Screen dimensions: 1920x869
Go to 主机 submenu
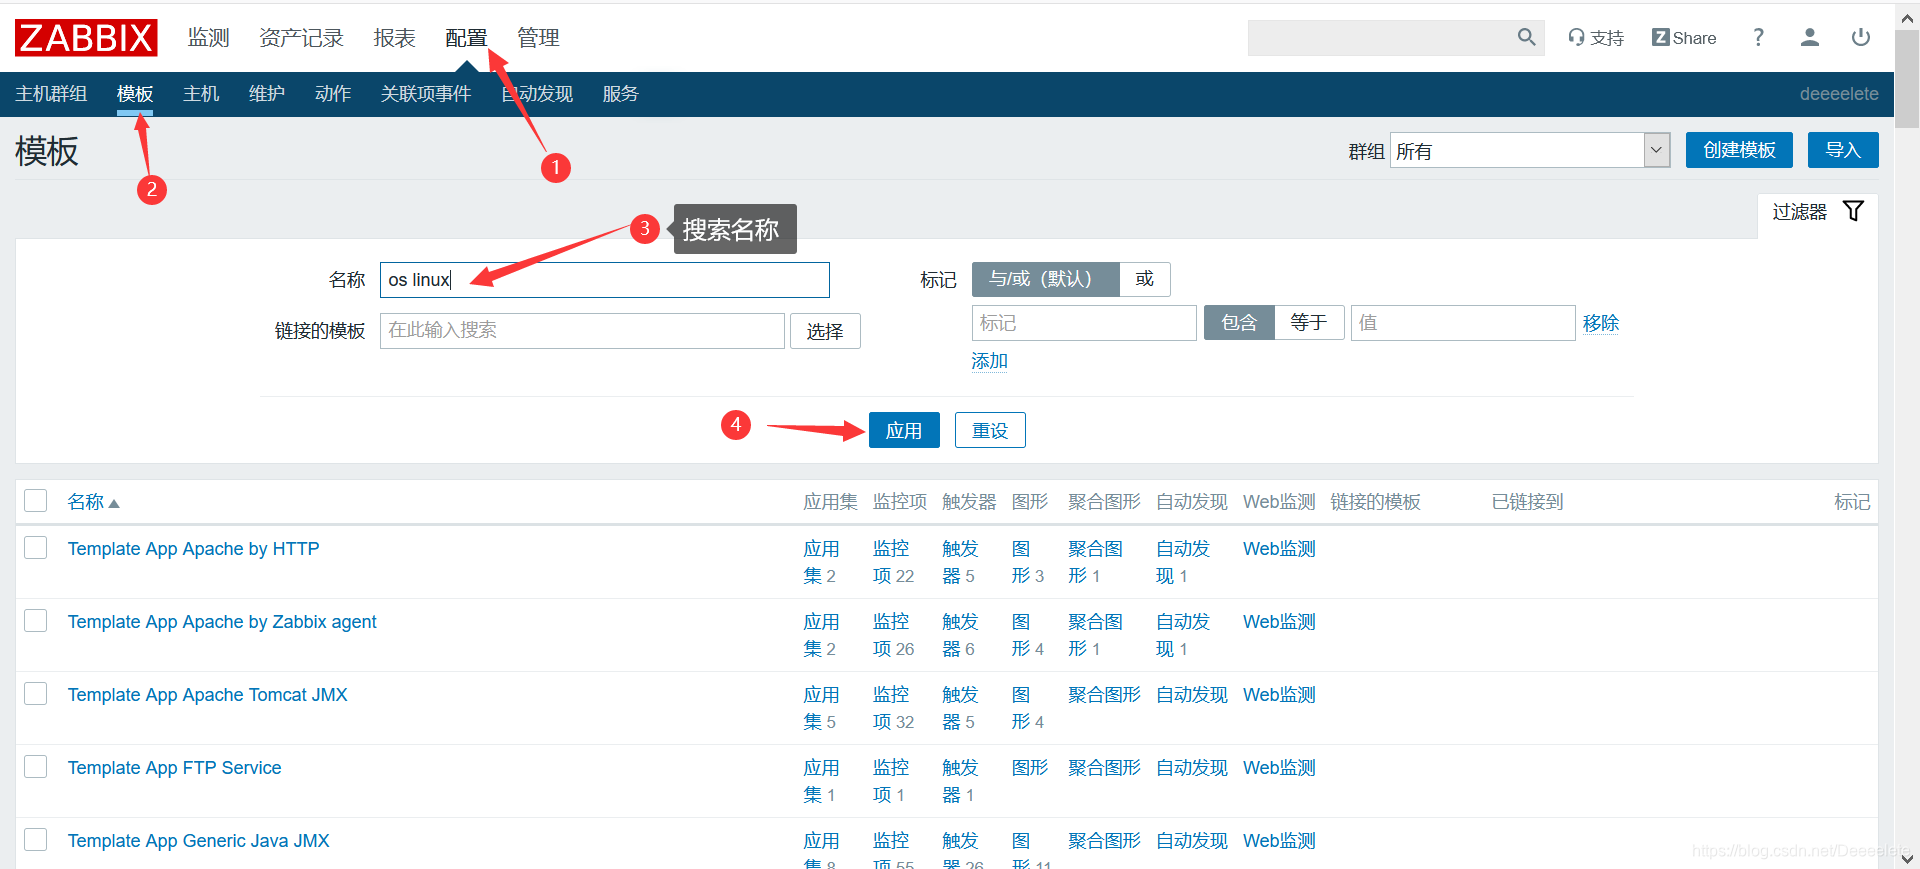[201, 94]
